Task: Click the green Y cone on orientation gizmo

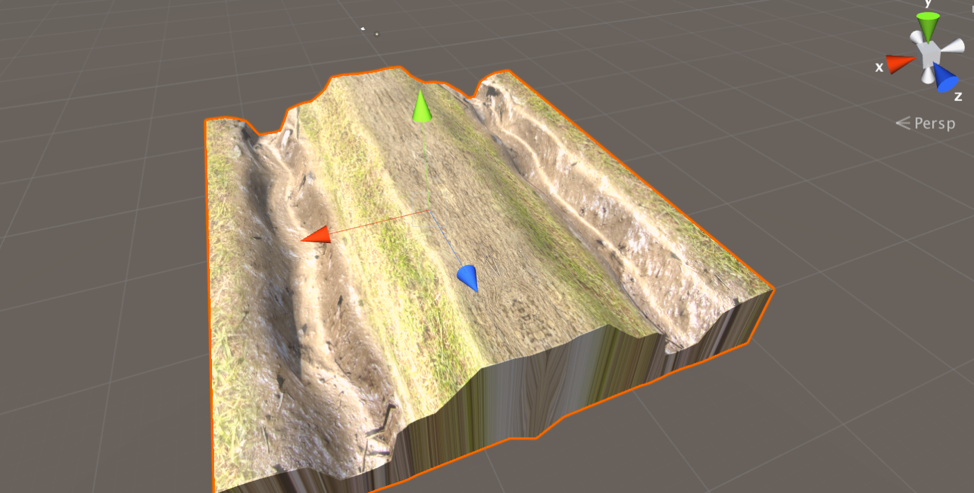Action: [x=928, y=27]
